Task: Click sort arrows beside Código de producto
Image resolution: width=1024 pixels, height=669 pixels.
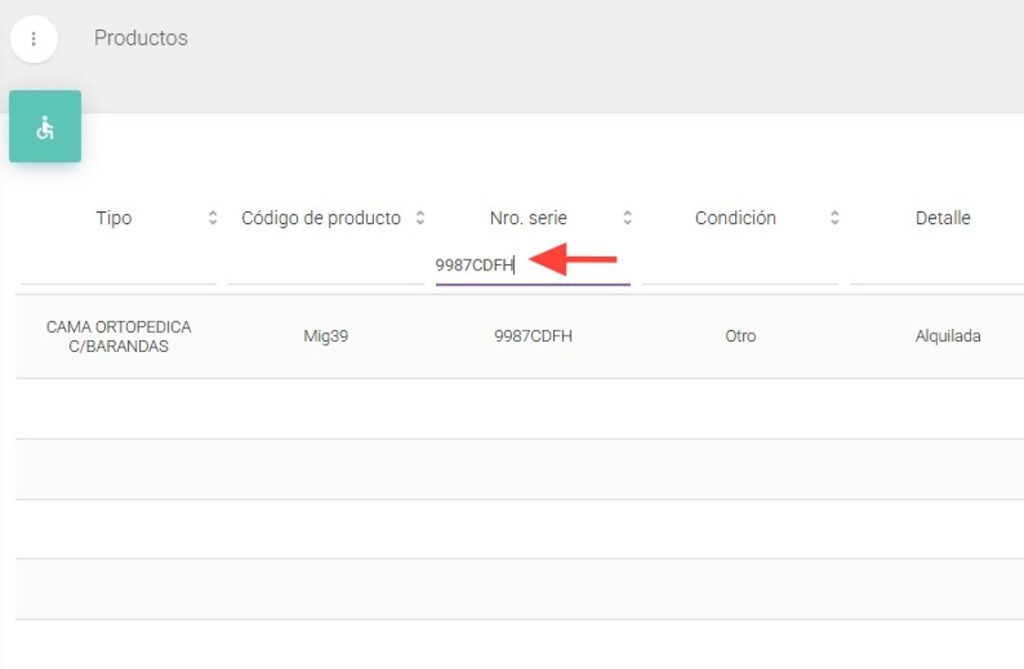Action: [x=420, y=218]
